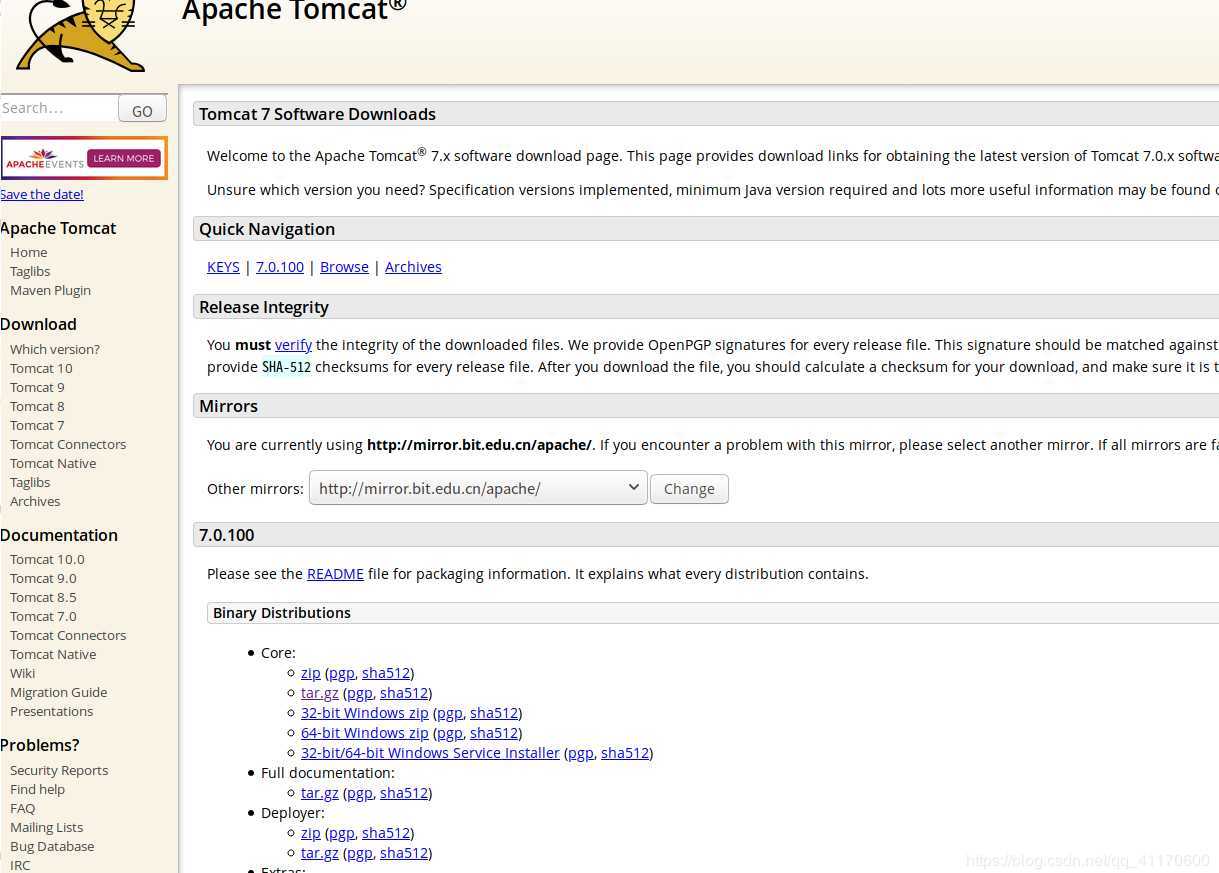Open the Migration Guide link
This screenshot has width=1219, height=873.
(x=58, y=692)
